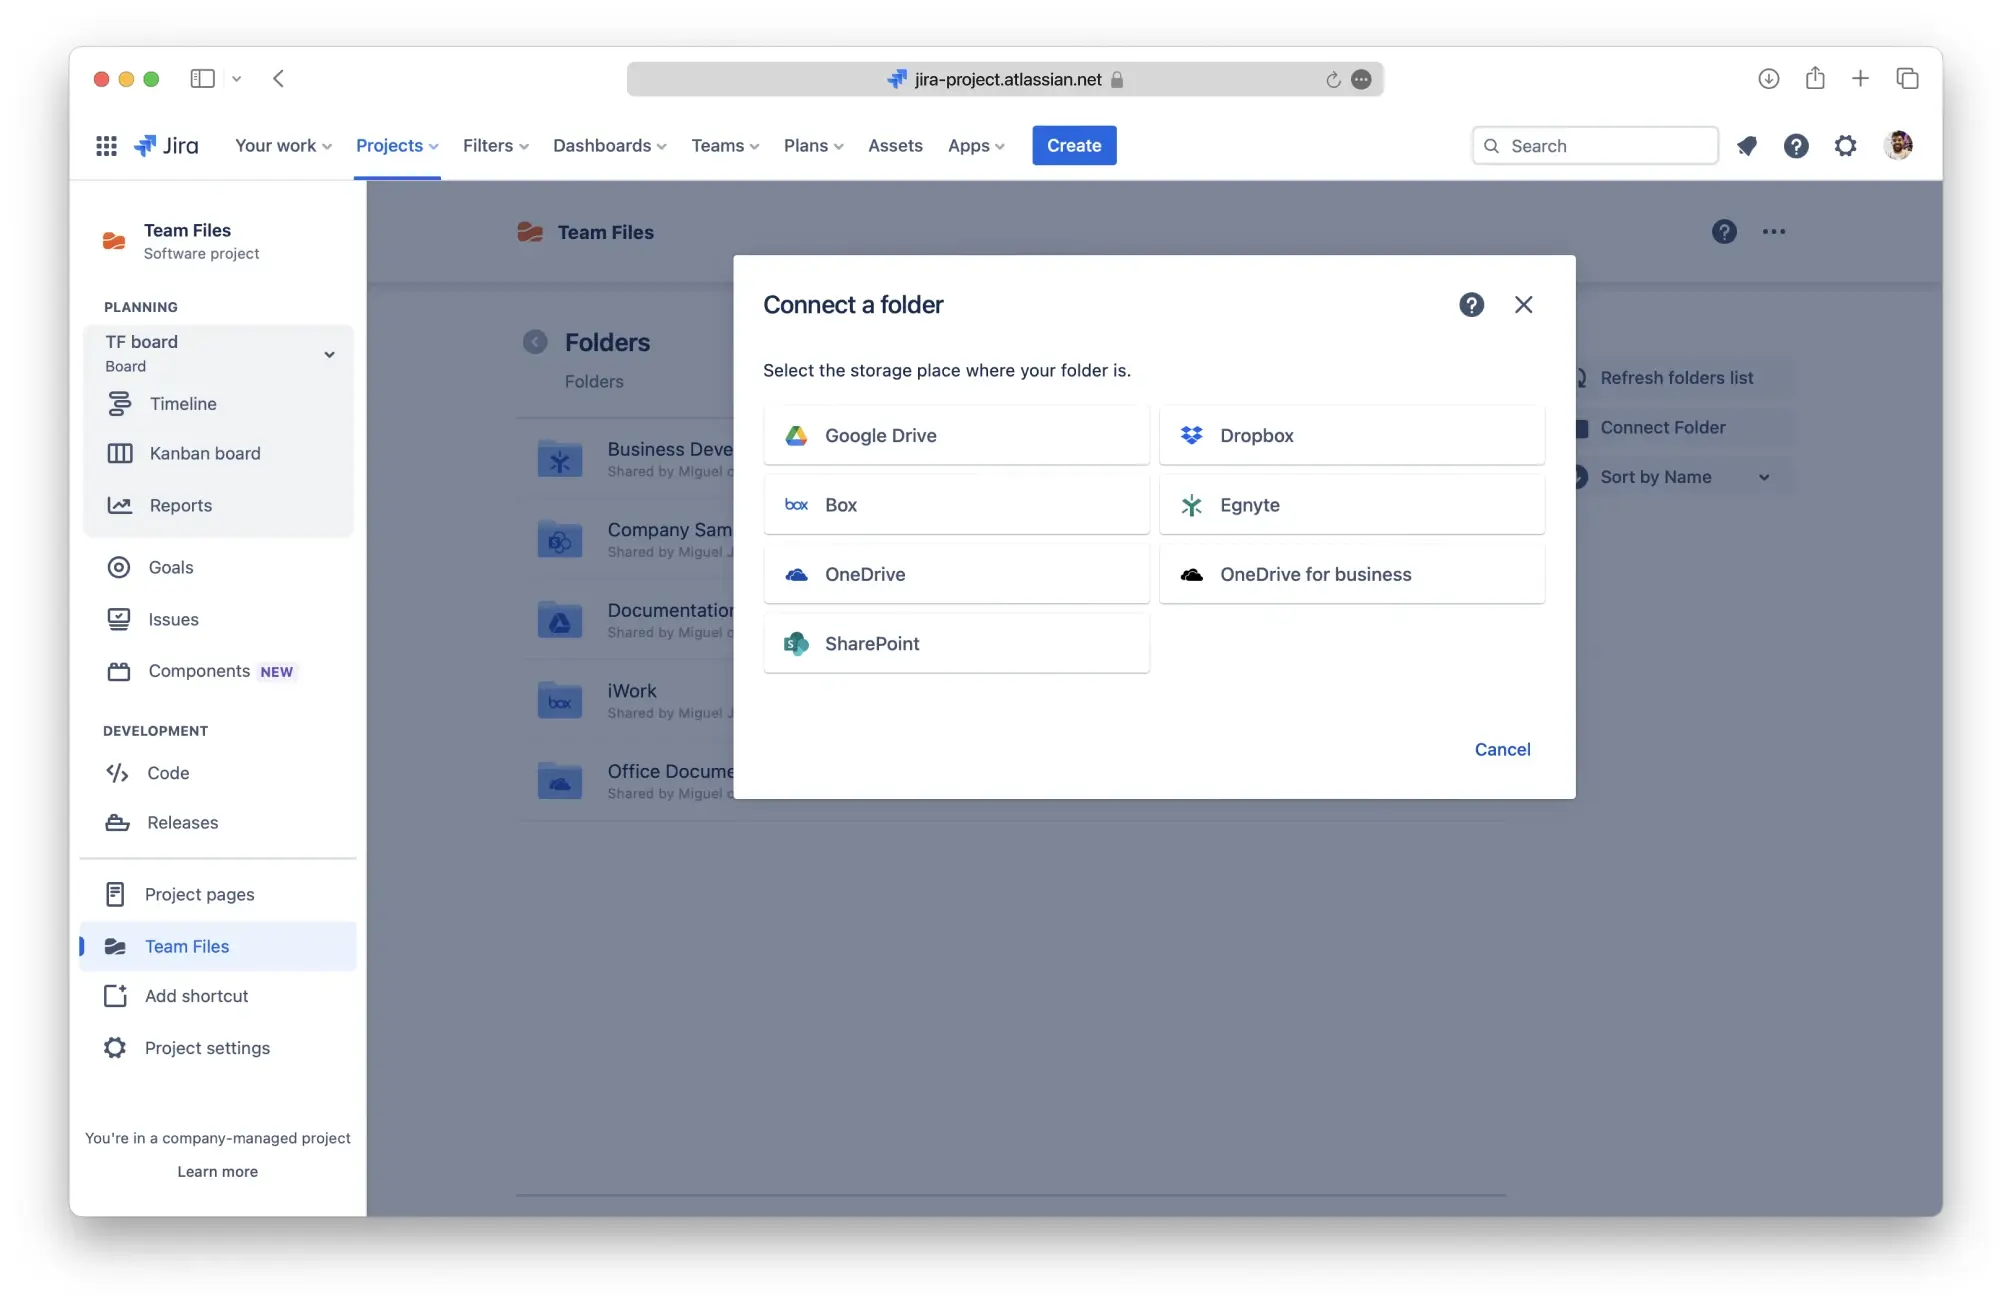The height and width of the screenshot is (1308, 2012).
Task: Select OneDrive for business option
Action: (x=1351, y=574)
